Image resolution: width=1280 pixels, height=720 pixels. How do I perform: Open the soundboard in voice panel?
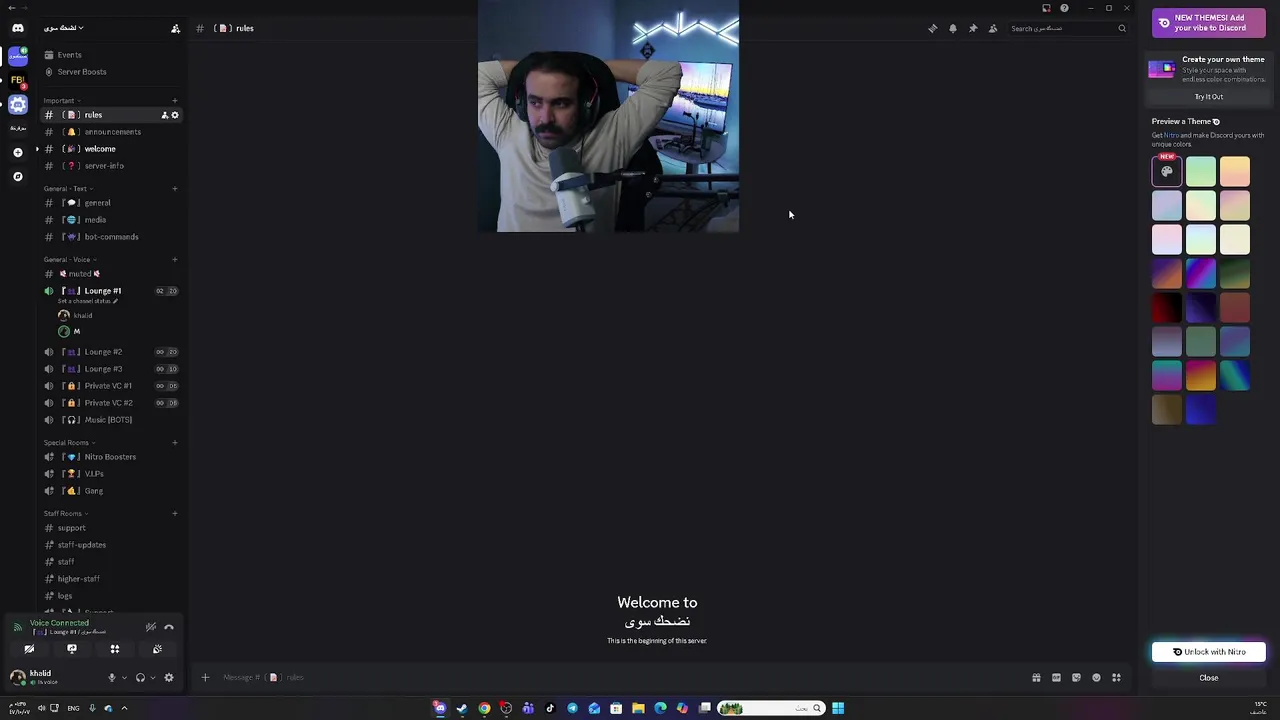pos(158,649)
